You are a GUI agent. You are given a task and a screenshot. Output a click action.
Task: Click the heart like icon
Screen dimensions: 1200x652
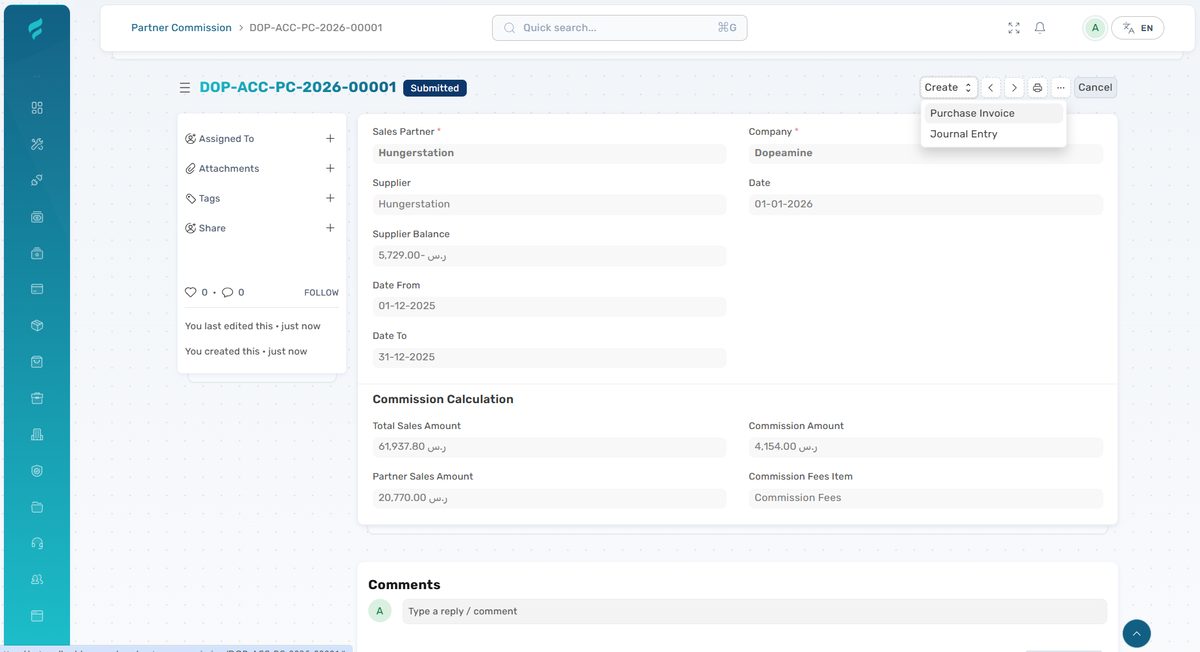pyautogui.click(x=191, y=293)
